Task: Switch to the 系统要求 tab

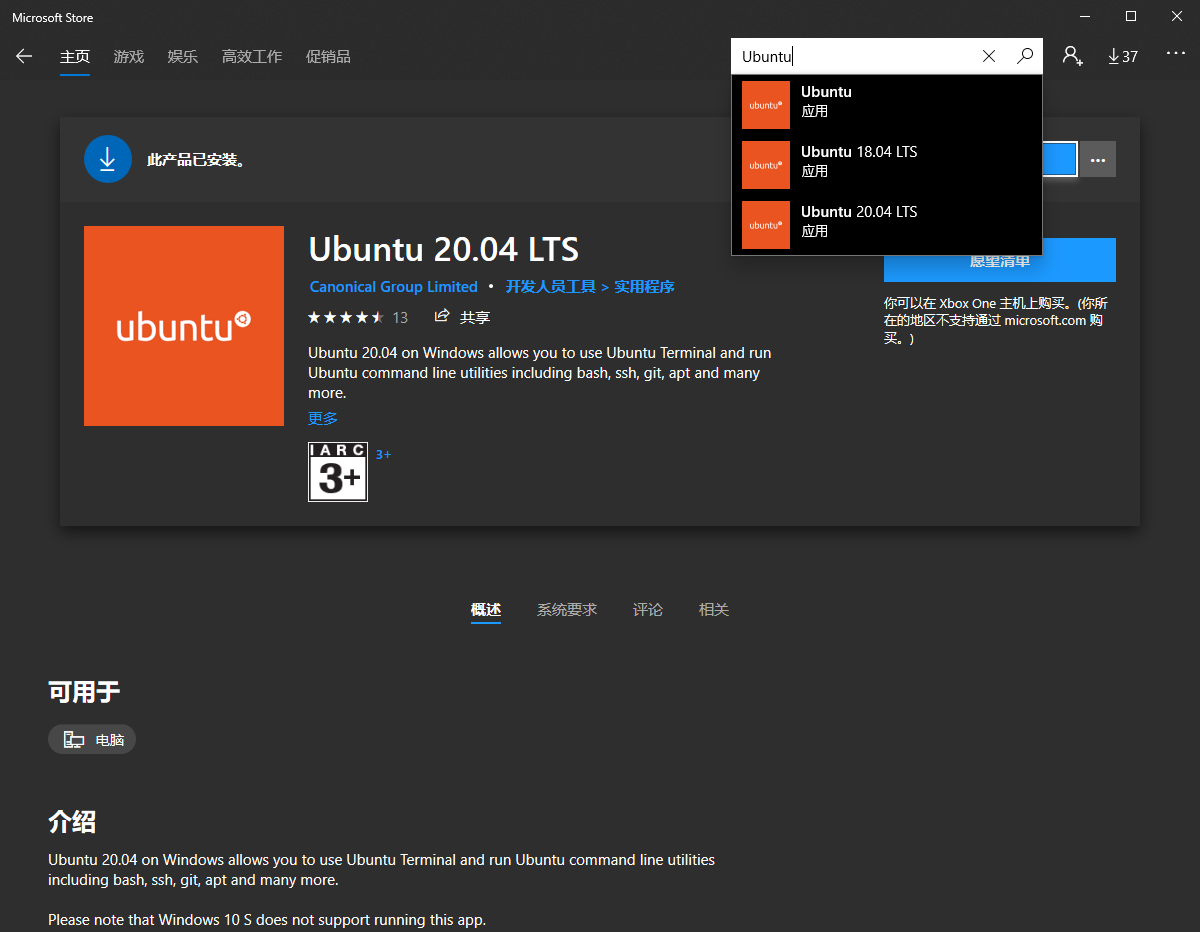Action: point(566,609)
